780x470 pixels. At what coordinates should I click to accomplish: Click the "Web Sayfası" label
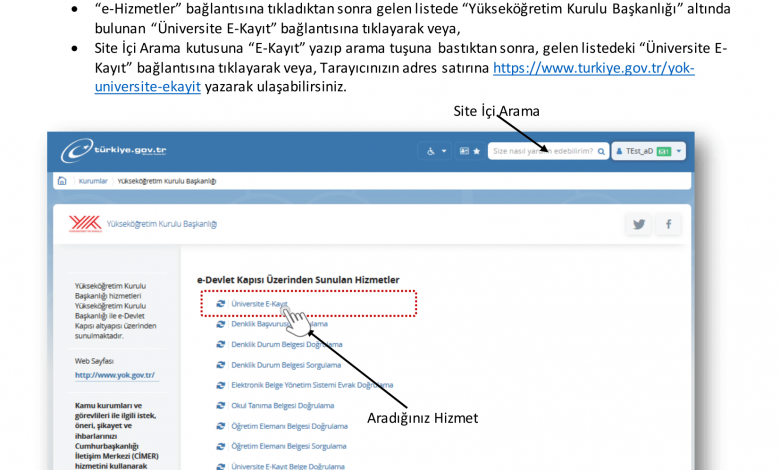pos(95,361)
